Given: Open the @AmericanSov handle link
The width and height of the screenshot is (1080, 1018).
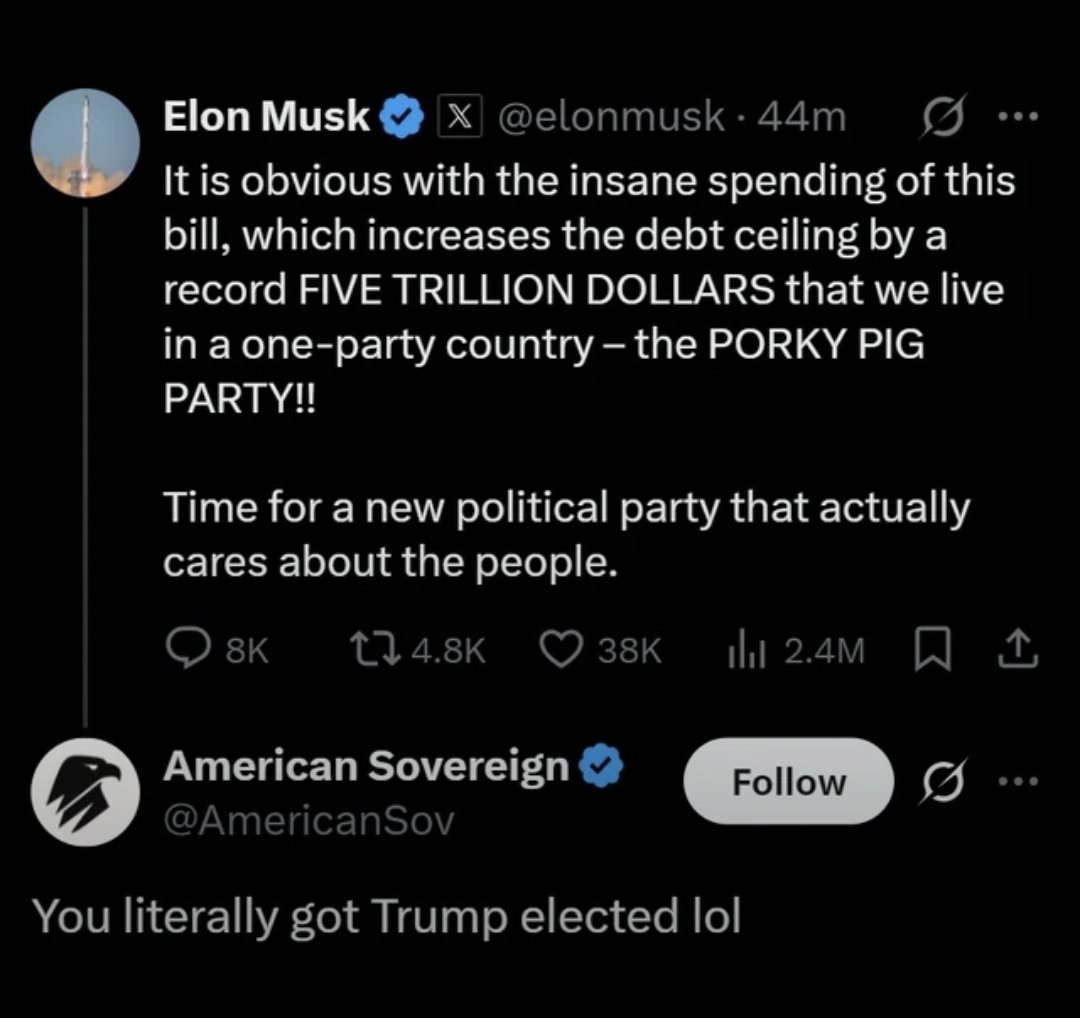Looking at the screenshot, I should [308, 821].
